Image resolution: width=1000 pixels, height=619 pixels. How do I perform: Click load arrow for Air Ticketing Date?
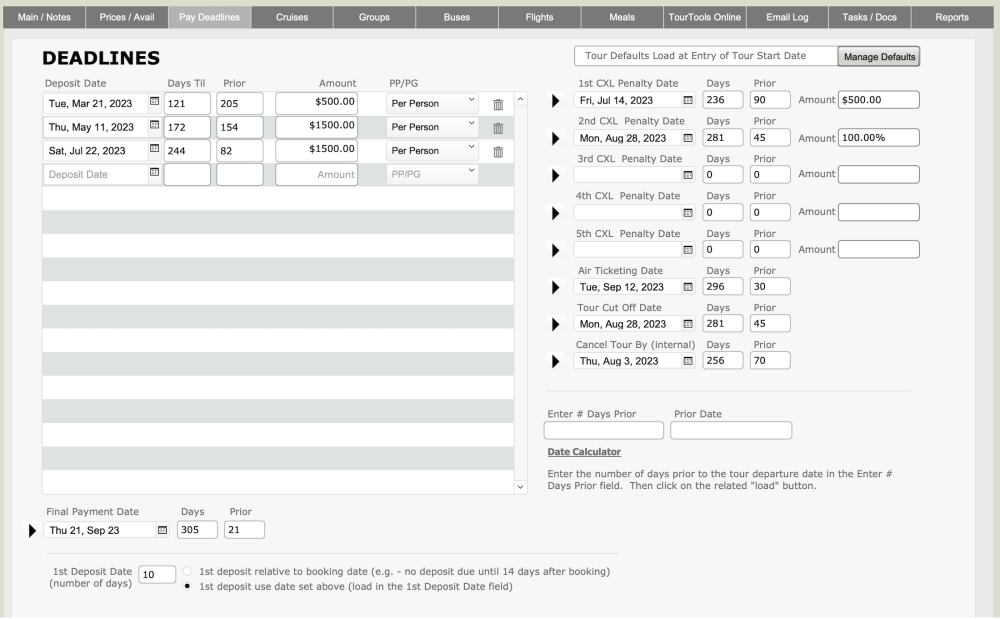tap(555, 288)
